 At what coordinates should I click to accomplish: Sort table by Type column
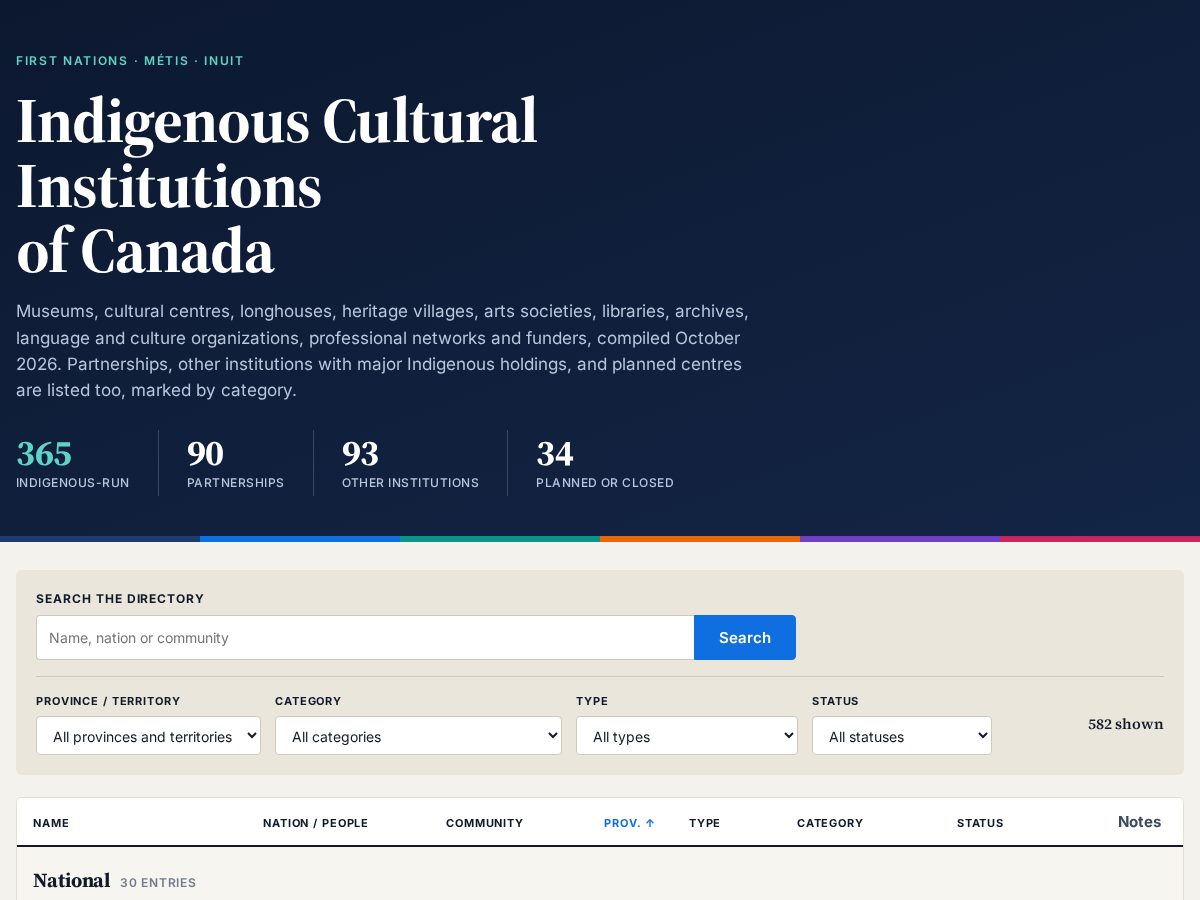point(704,823)
